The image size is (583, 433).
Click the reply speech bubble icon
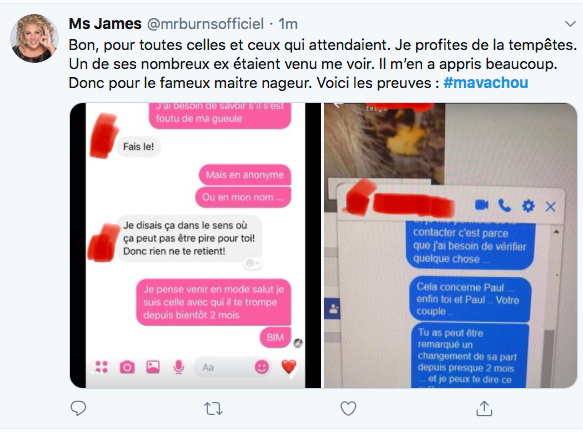click(78, 408)
